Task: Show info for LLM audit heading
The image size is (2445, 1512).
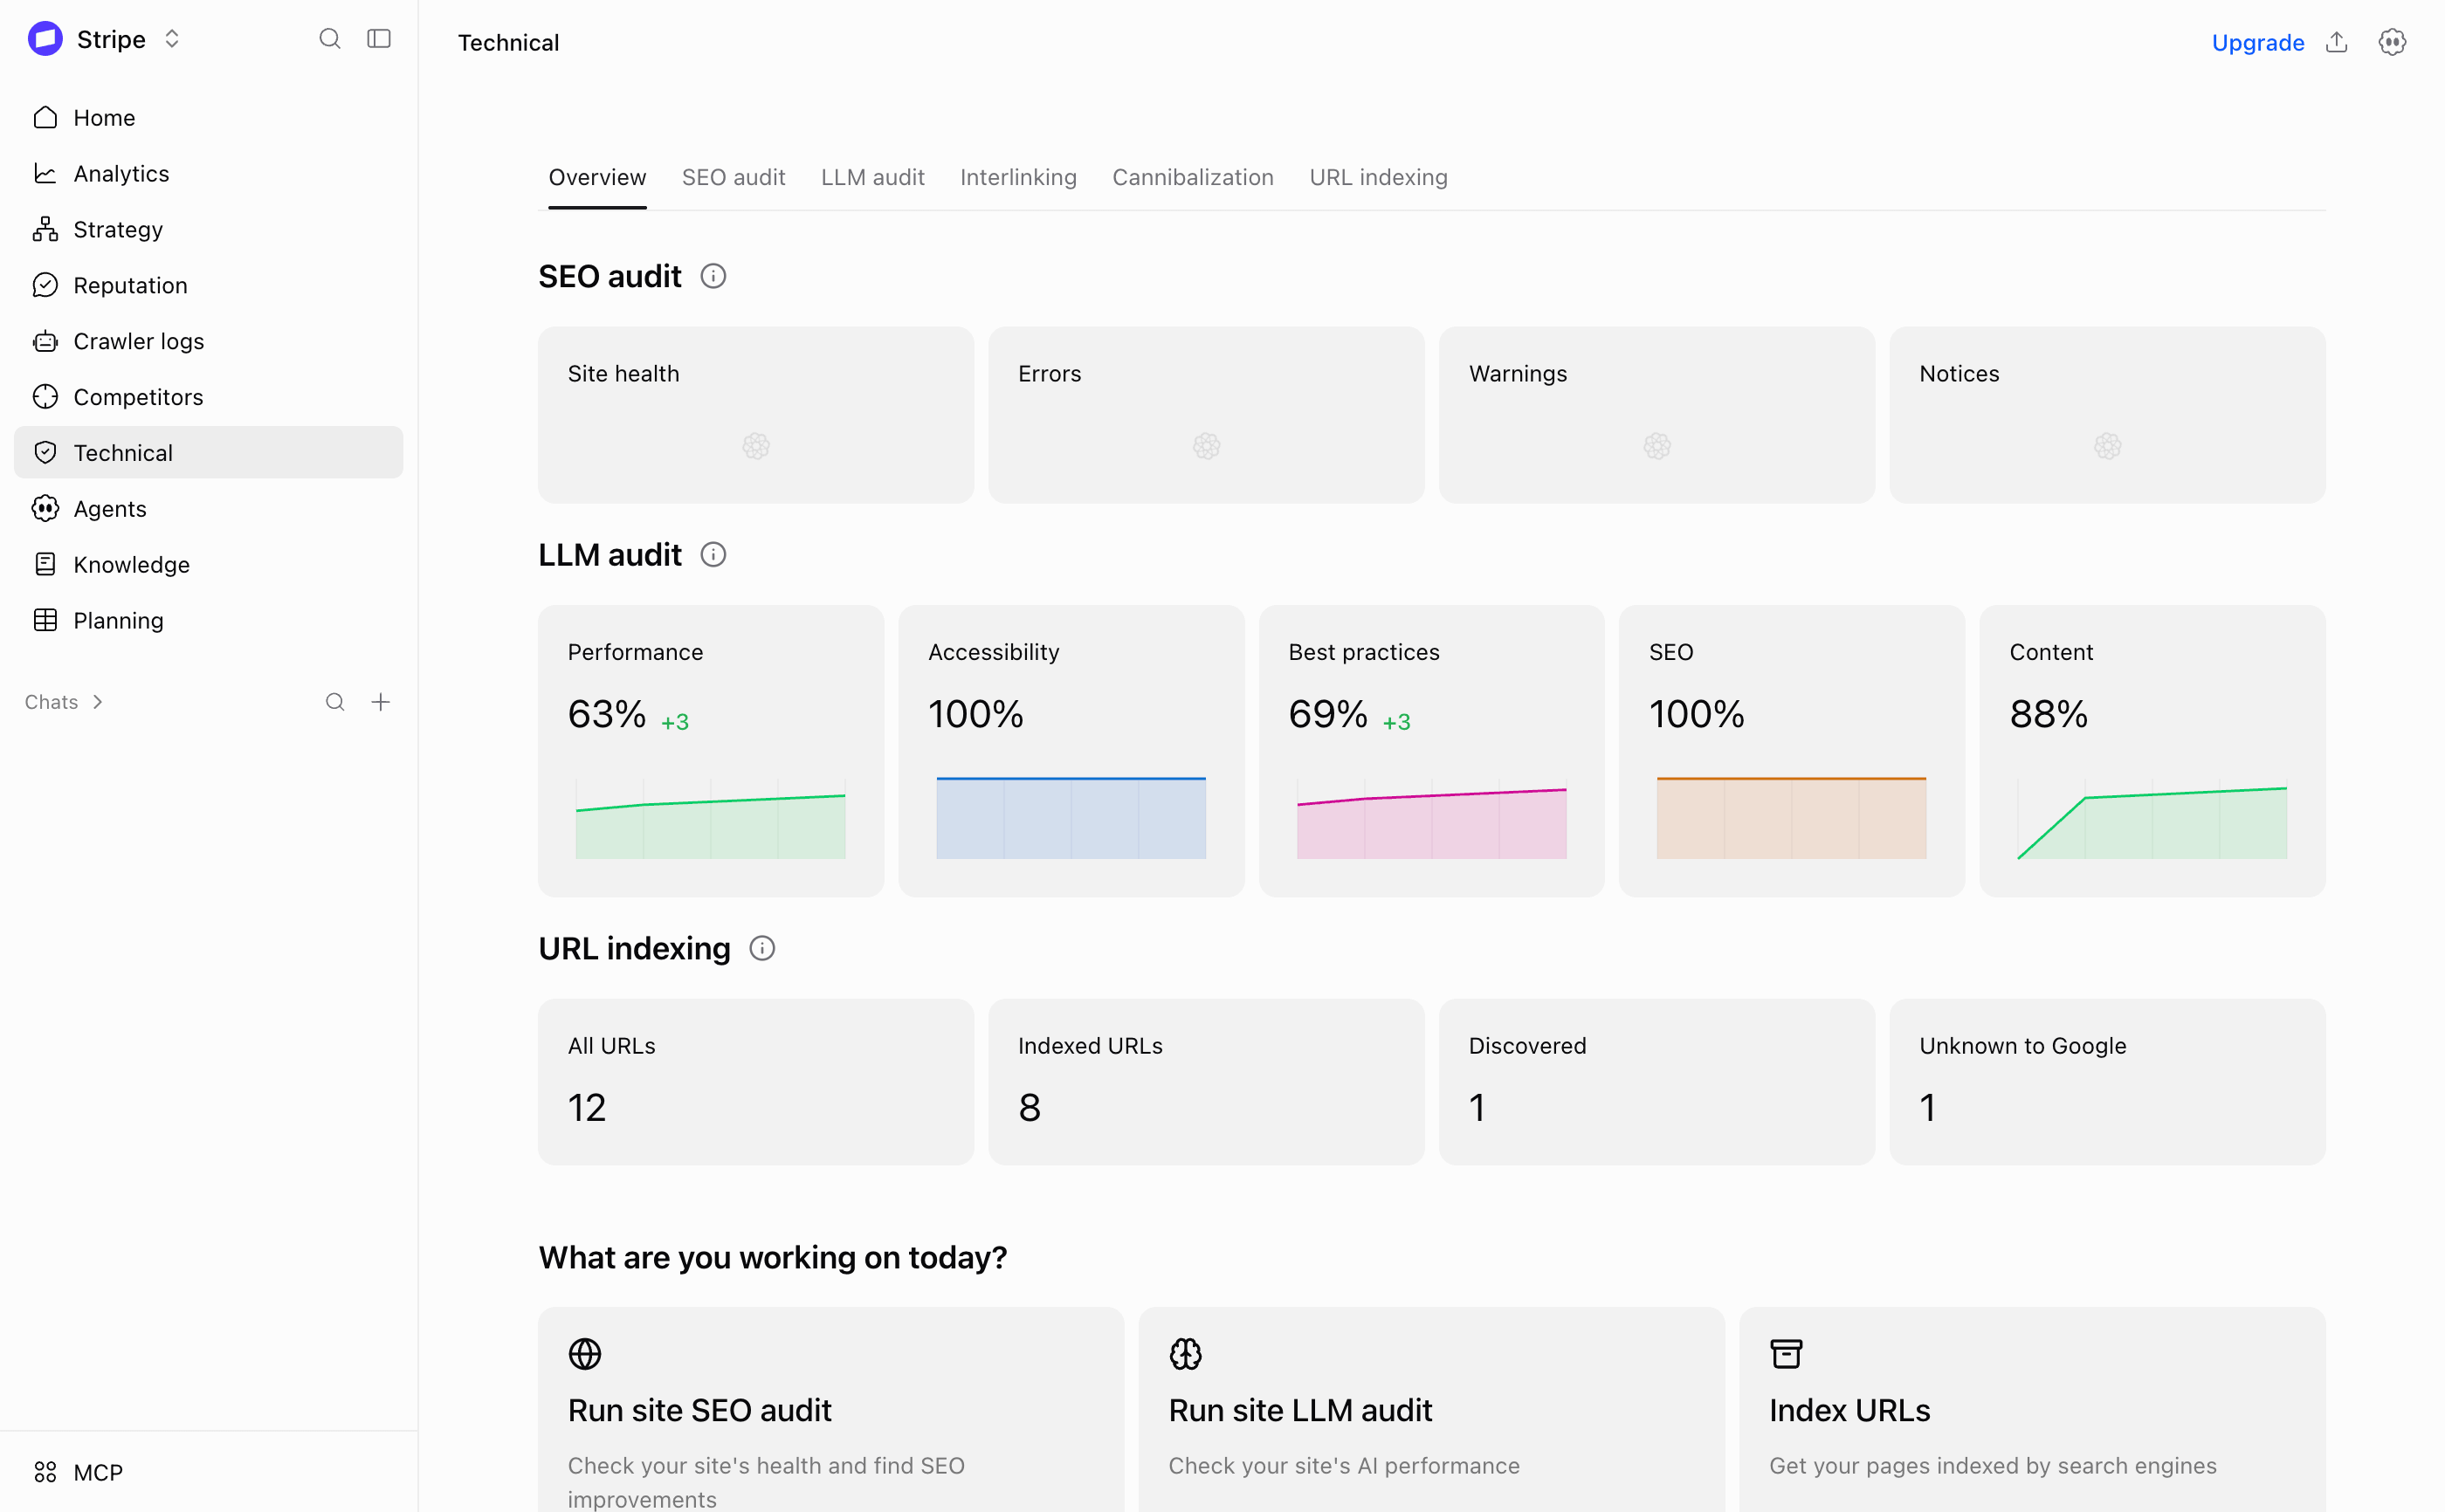Action: point(713,554)
